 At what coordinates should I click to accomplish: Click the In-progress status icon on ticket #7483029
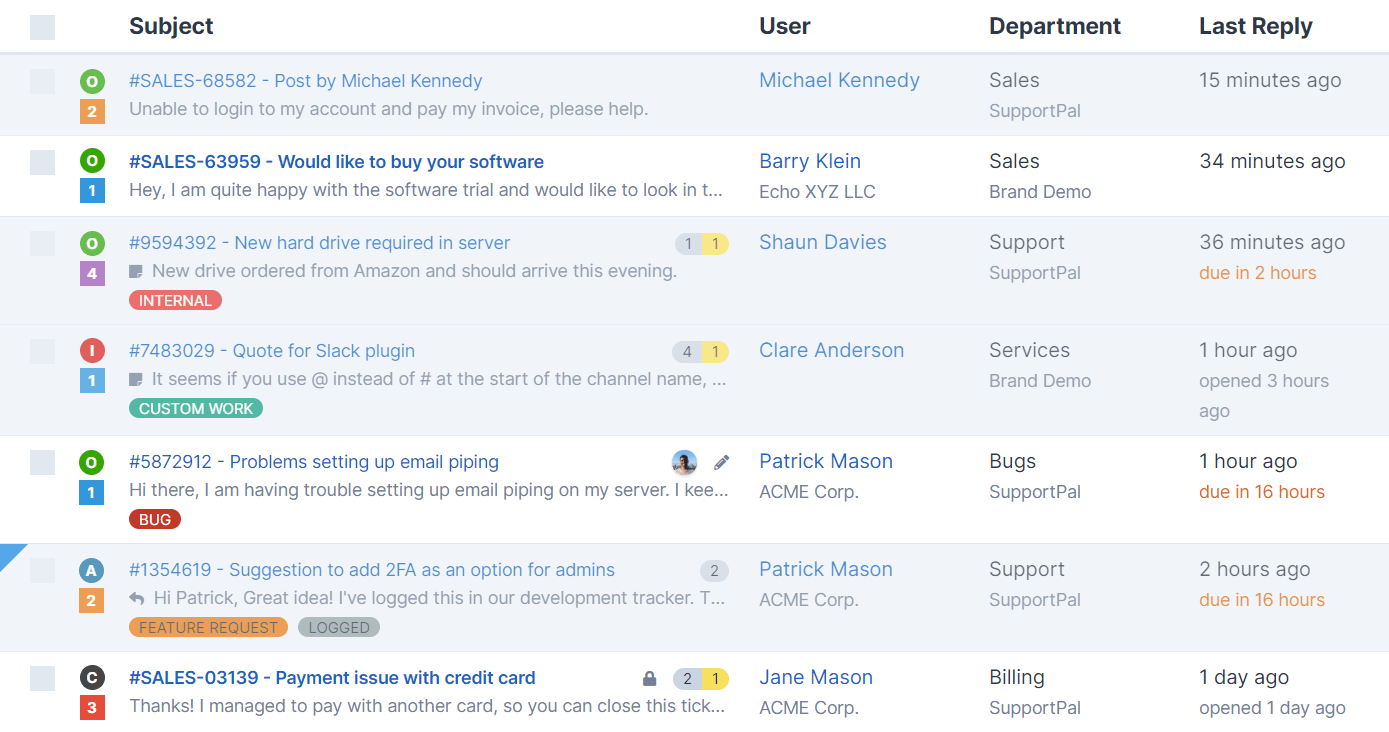[x=93, y=351]
